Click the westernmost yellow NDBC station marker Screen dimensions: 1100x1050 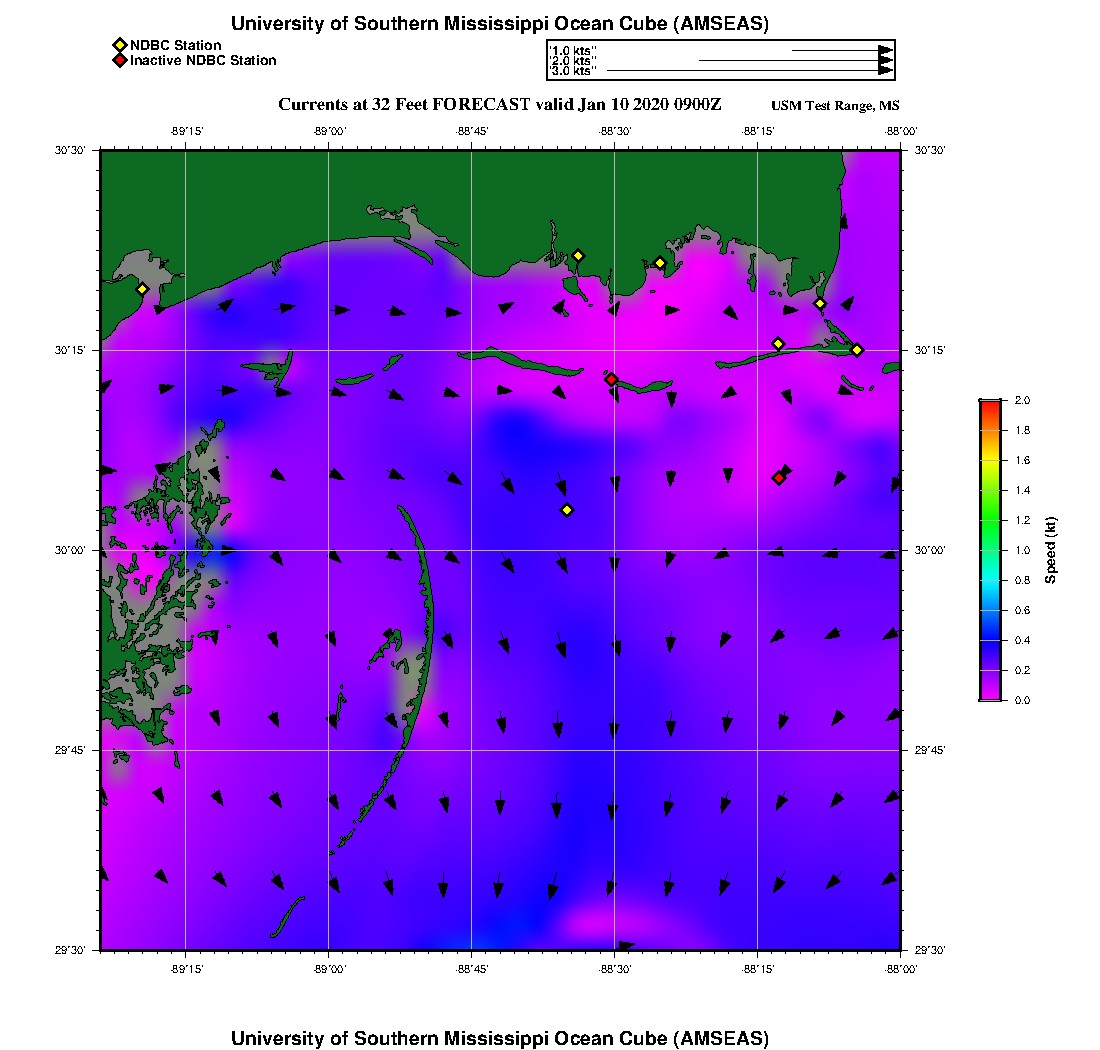[x=142, y=289]
